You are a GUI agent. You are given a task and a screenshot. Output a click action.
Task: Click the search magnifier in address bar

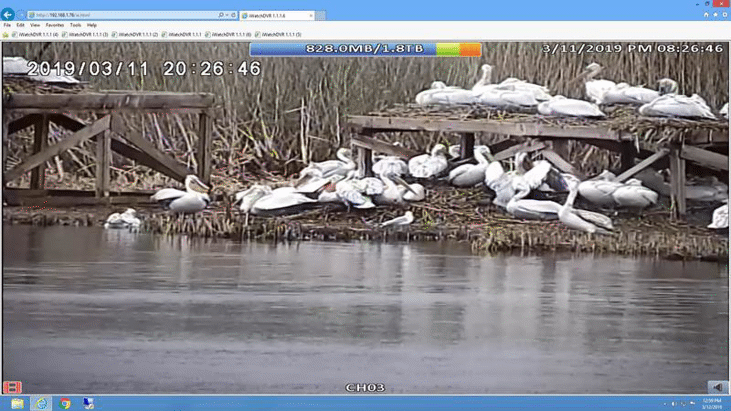click(221, 15)
